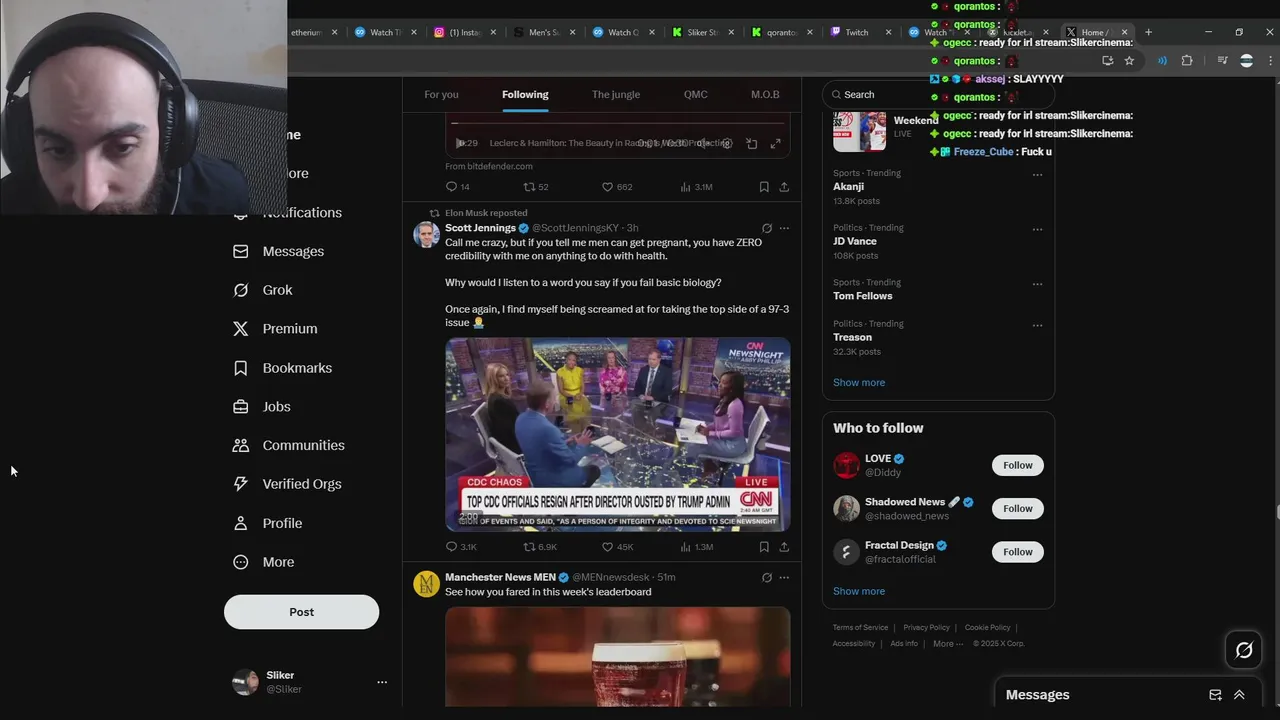
Task: Enable picture-in-picture on the Leclerc & Hamilton video
Action: pos(751,144)
